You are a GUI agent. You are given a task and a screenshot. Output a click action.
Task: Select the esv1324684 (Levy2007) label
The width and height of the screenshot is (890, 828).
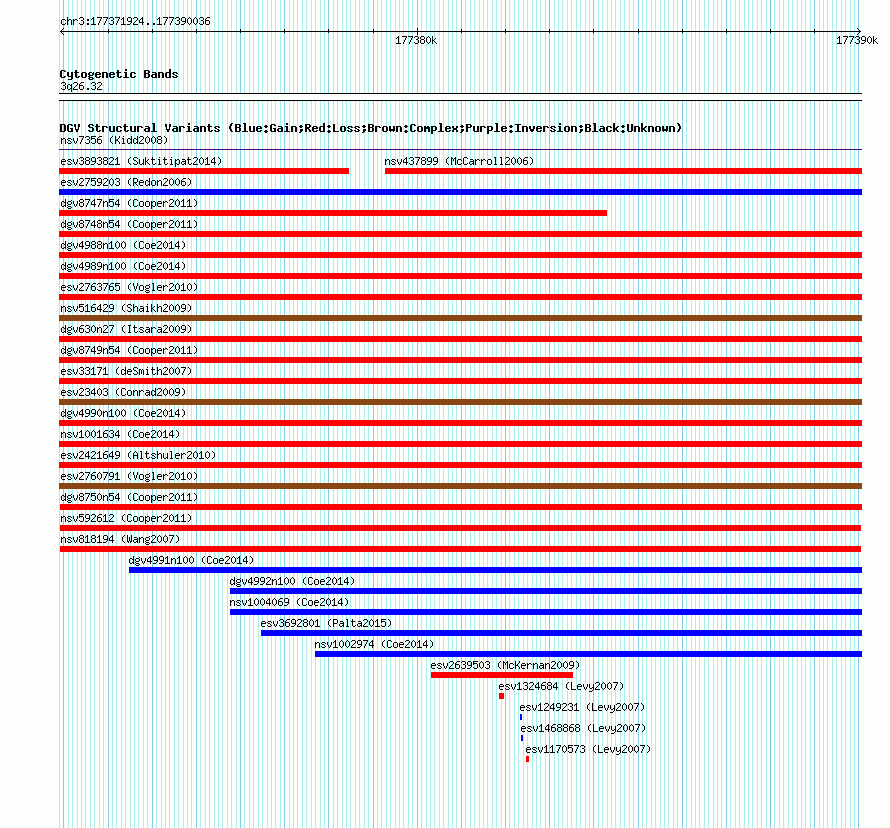[x=561, y=686]
